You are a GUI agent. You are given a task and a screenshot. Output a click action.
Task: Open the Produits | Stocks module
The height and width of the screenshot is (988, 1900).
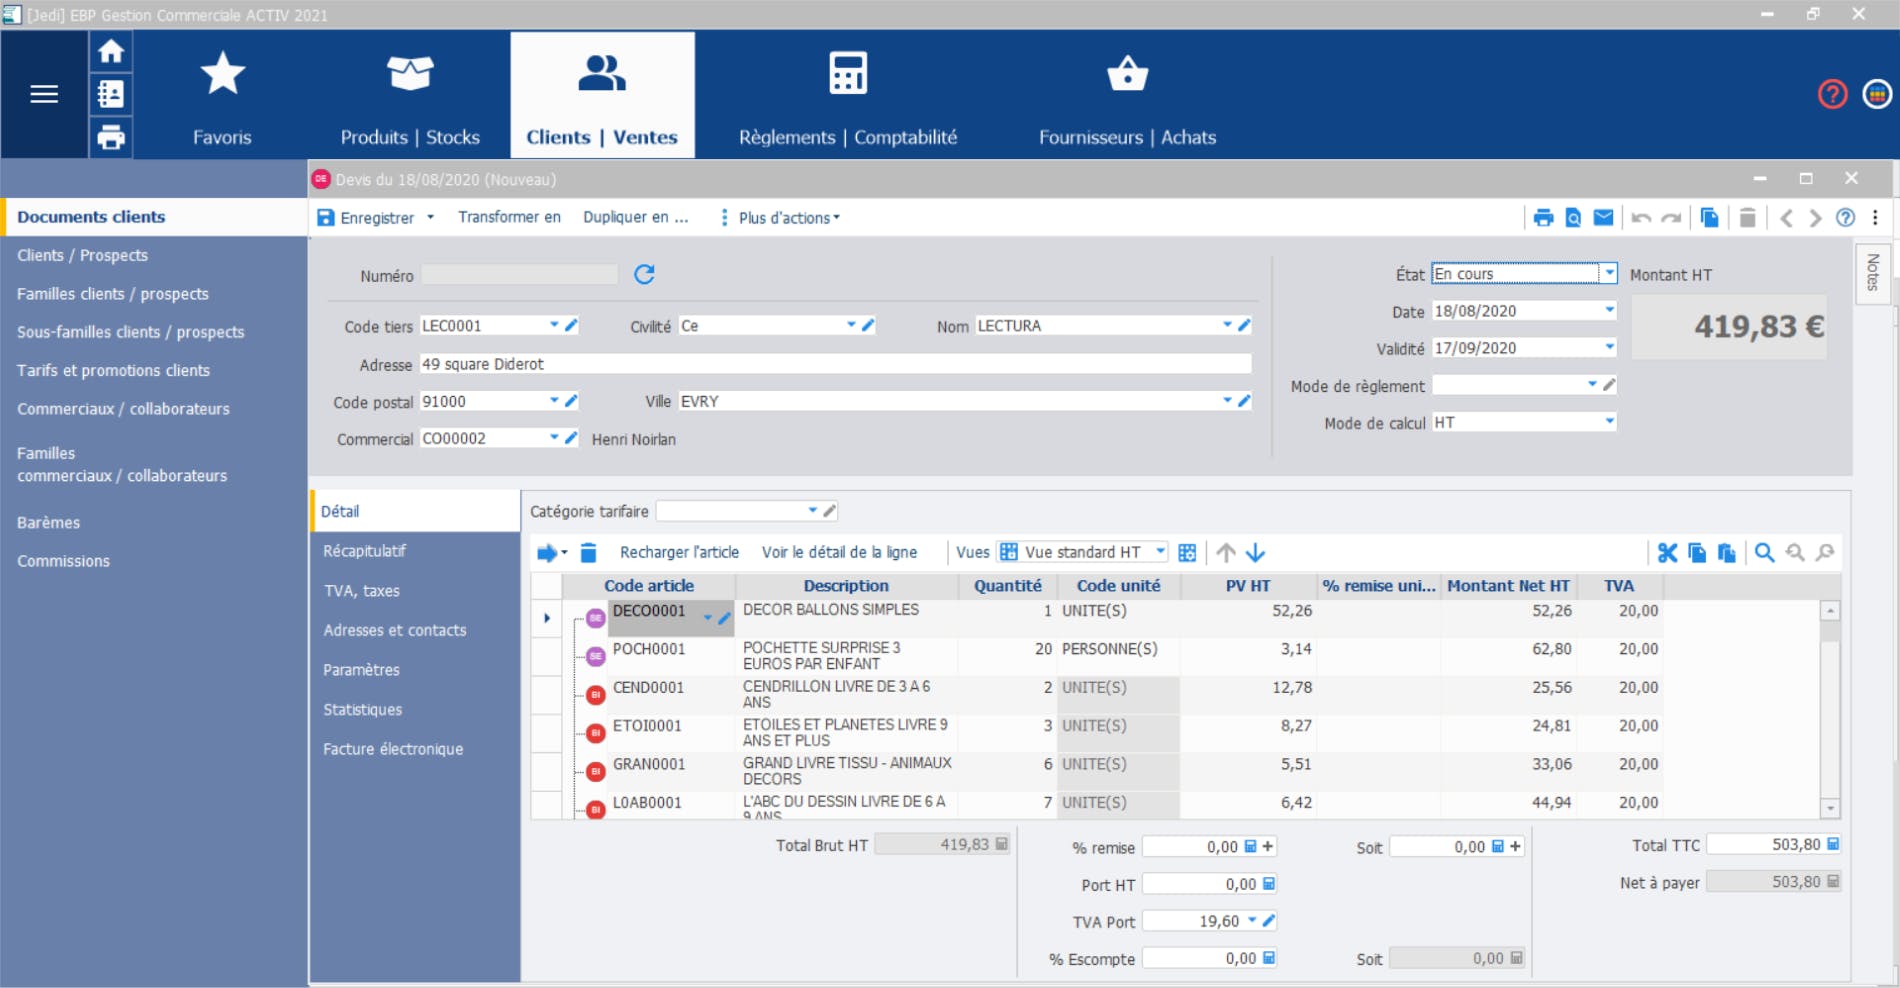pos(410,95)
